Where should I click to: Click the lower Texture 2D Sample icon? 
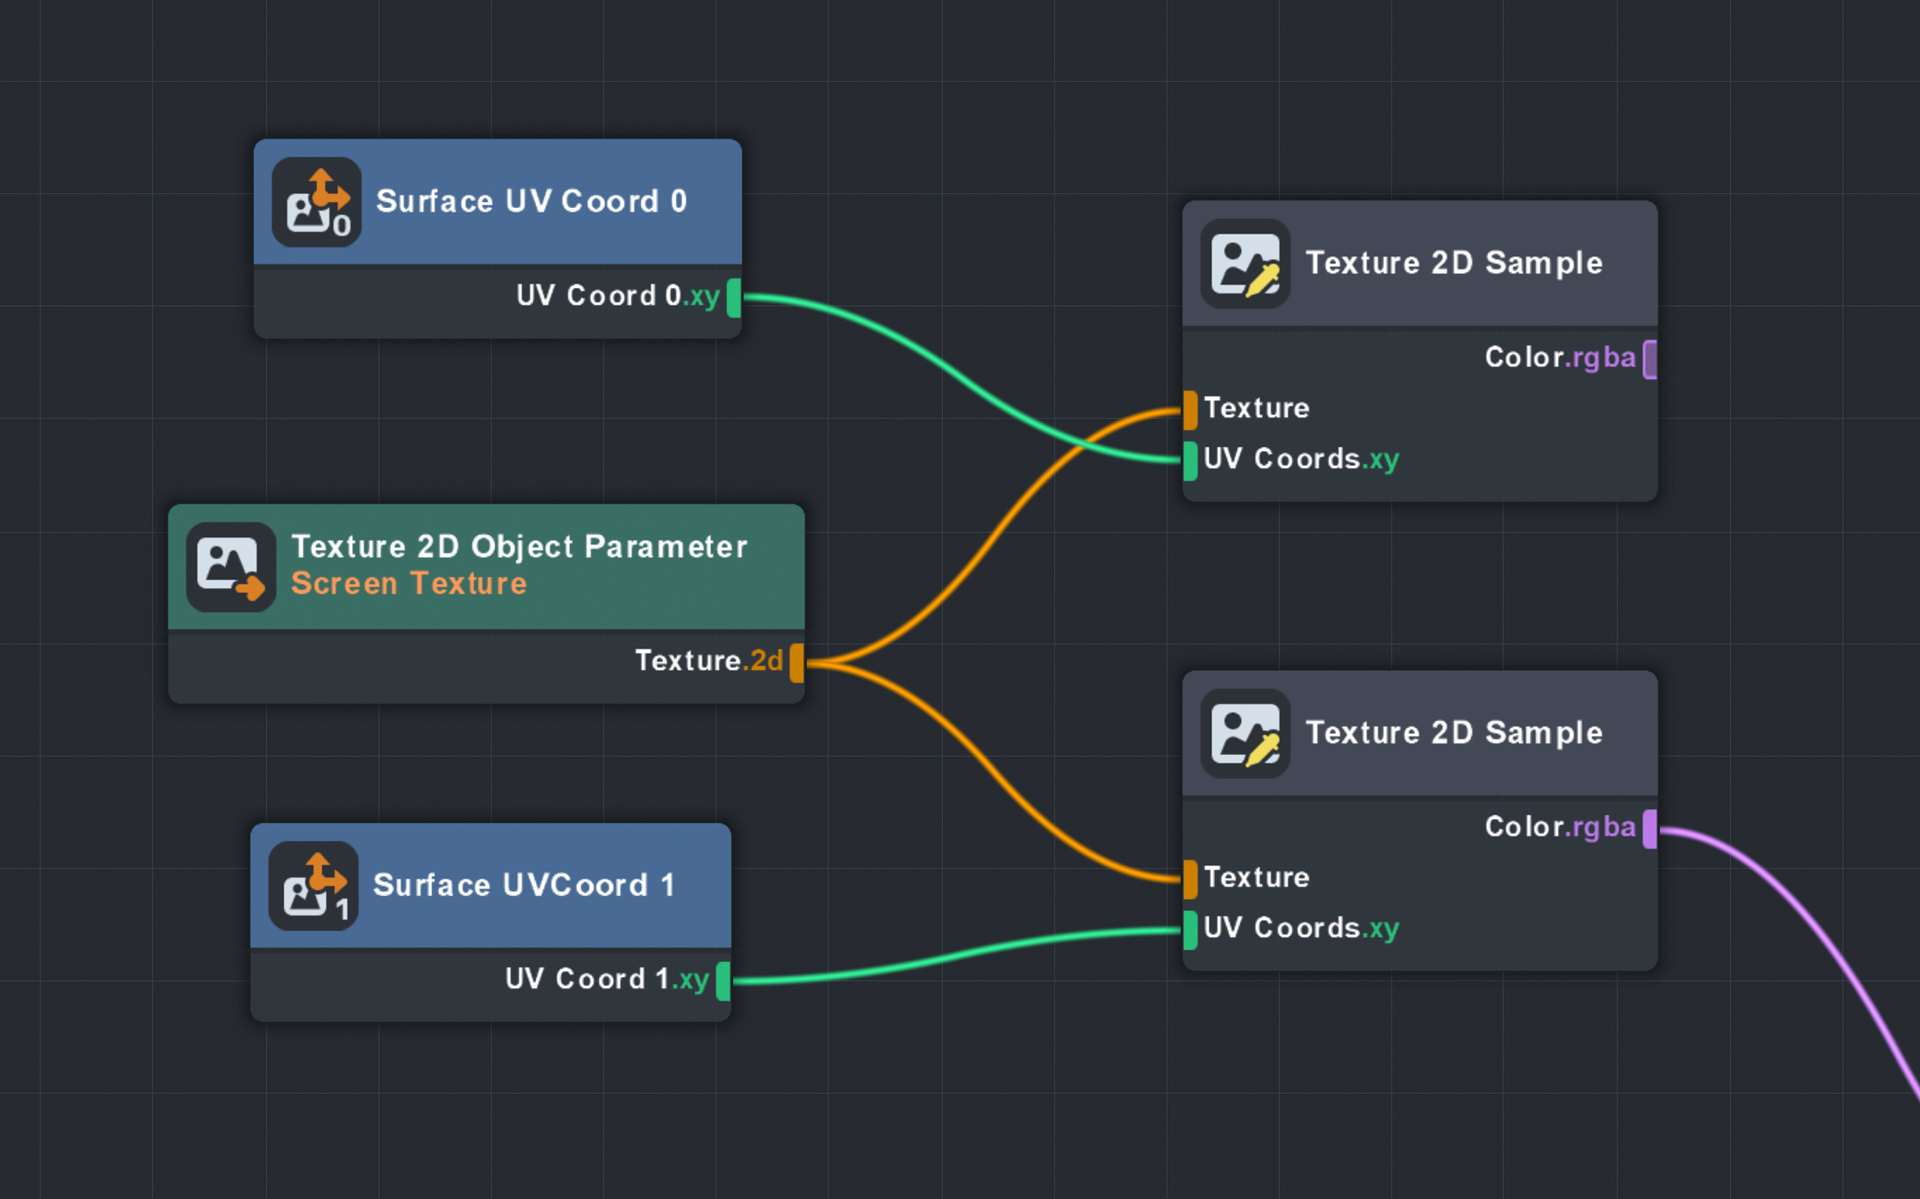point(1245,734)
